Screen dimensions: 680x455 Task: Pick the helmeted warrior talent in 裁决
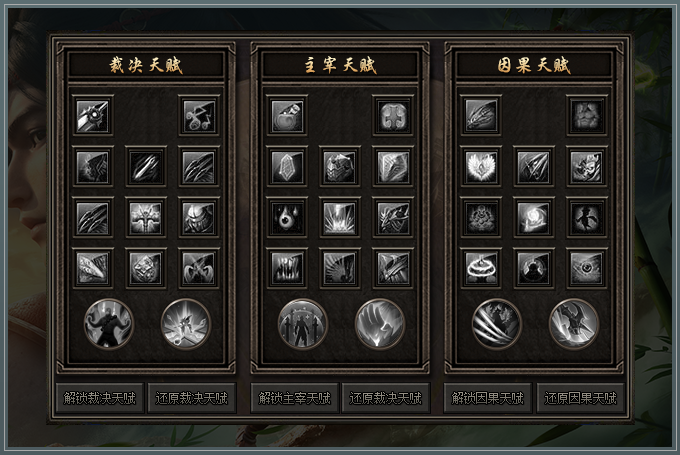pyautogui.click(x=199, y=218)
